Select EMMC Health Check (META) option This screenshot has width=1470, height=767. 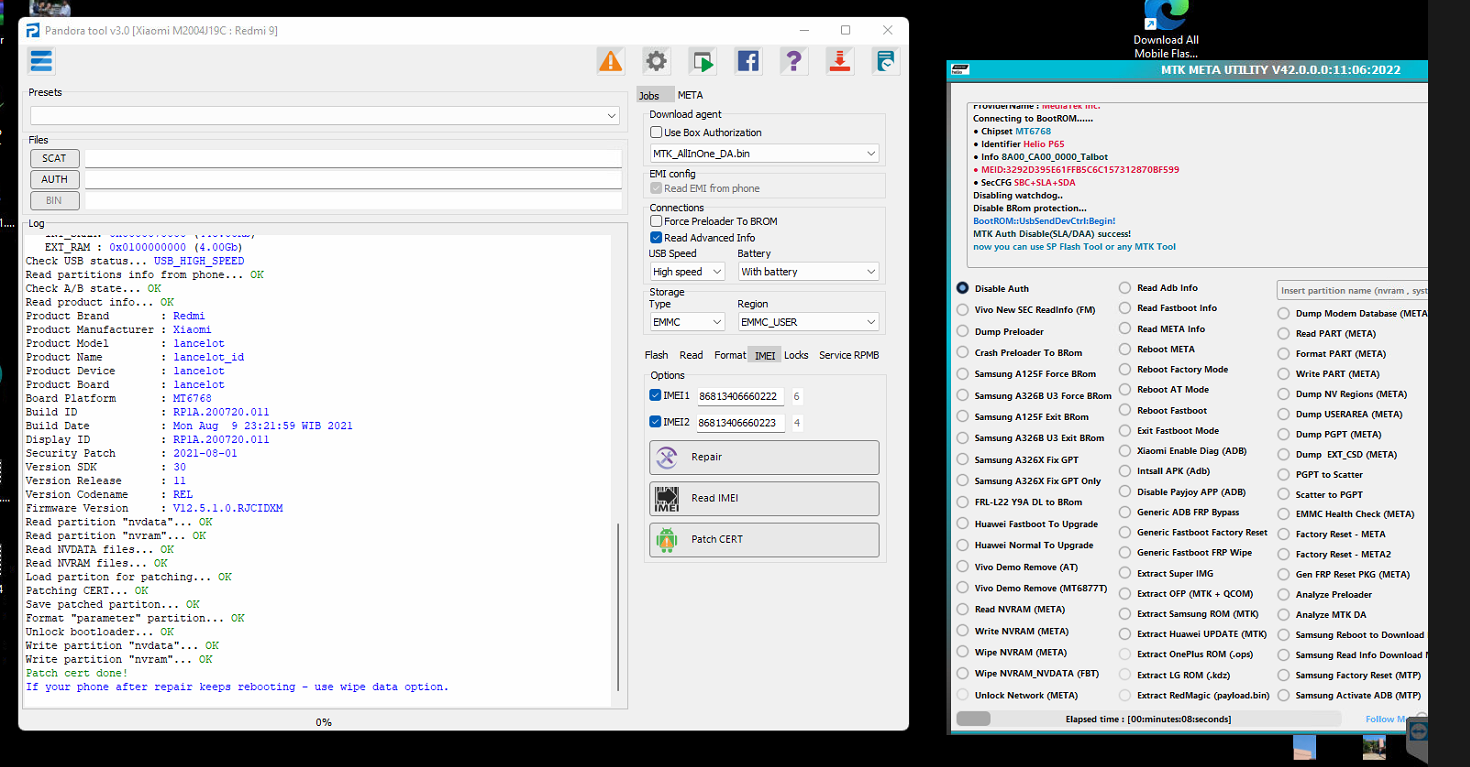pos(1285,514)
